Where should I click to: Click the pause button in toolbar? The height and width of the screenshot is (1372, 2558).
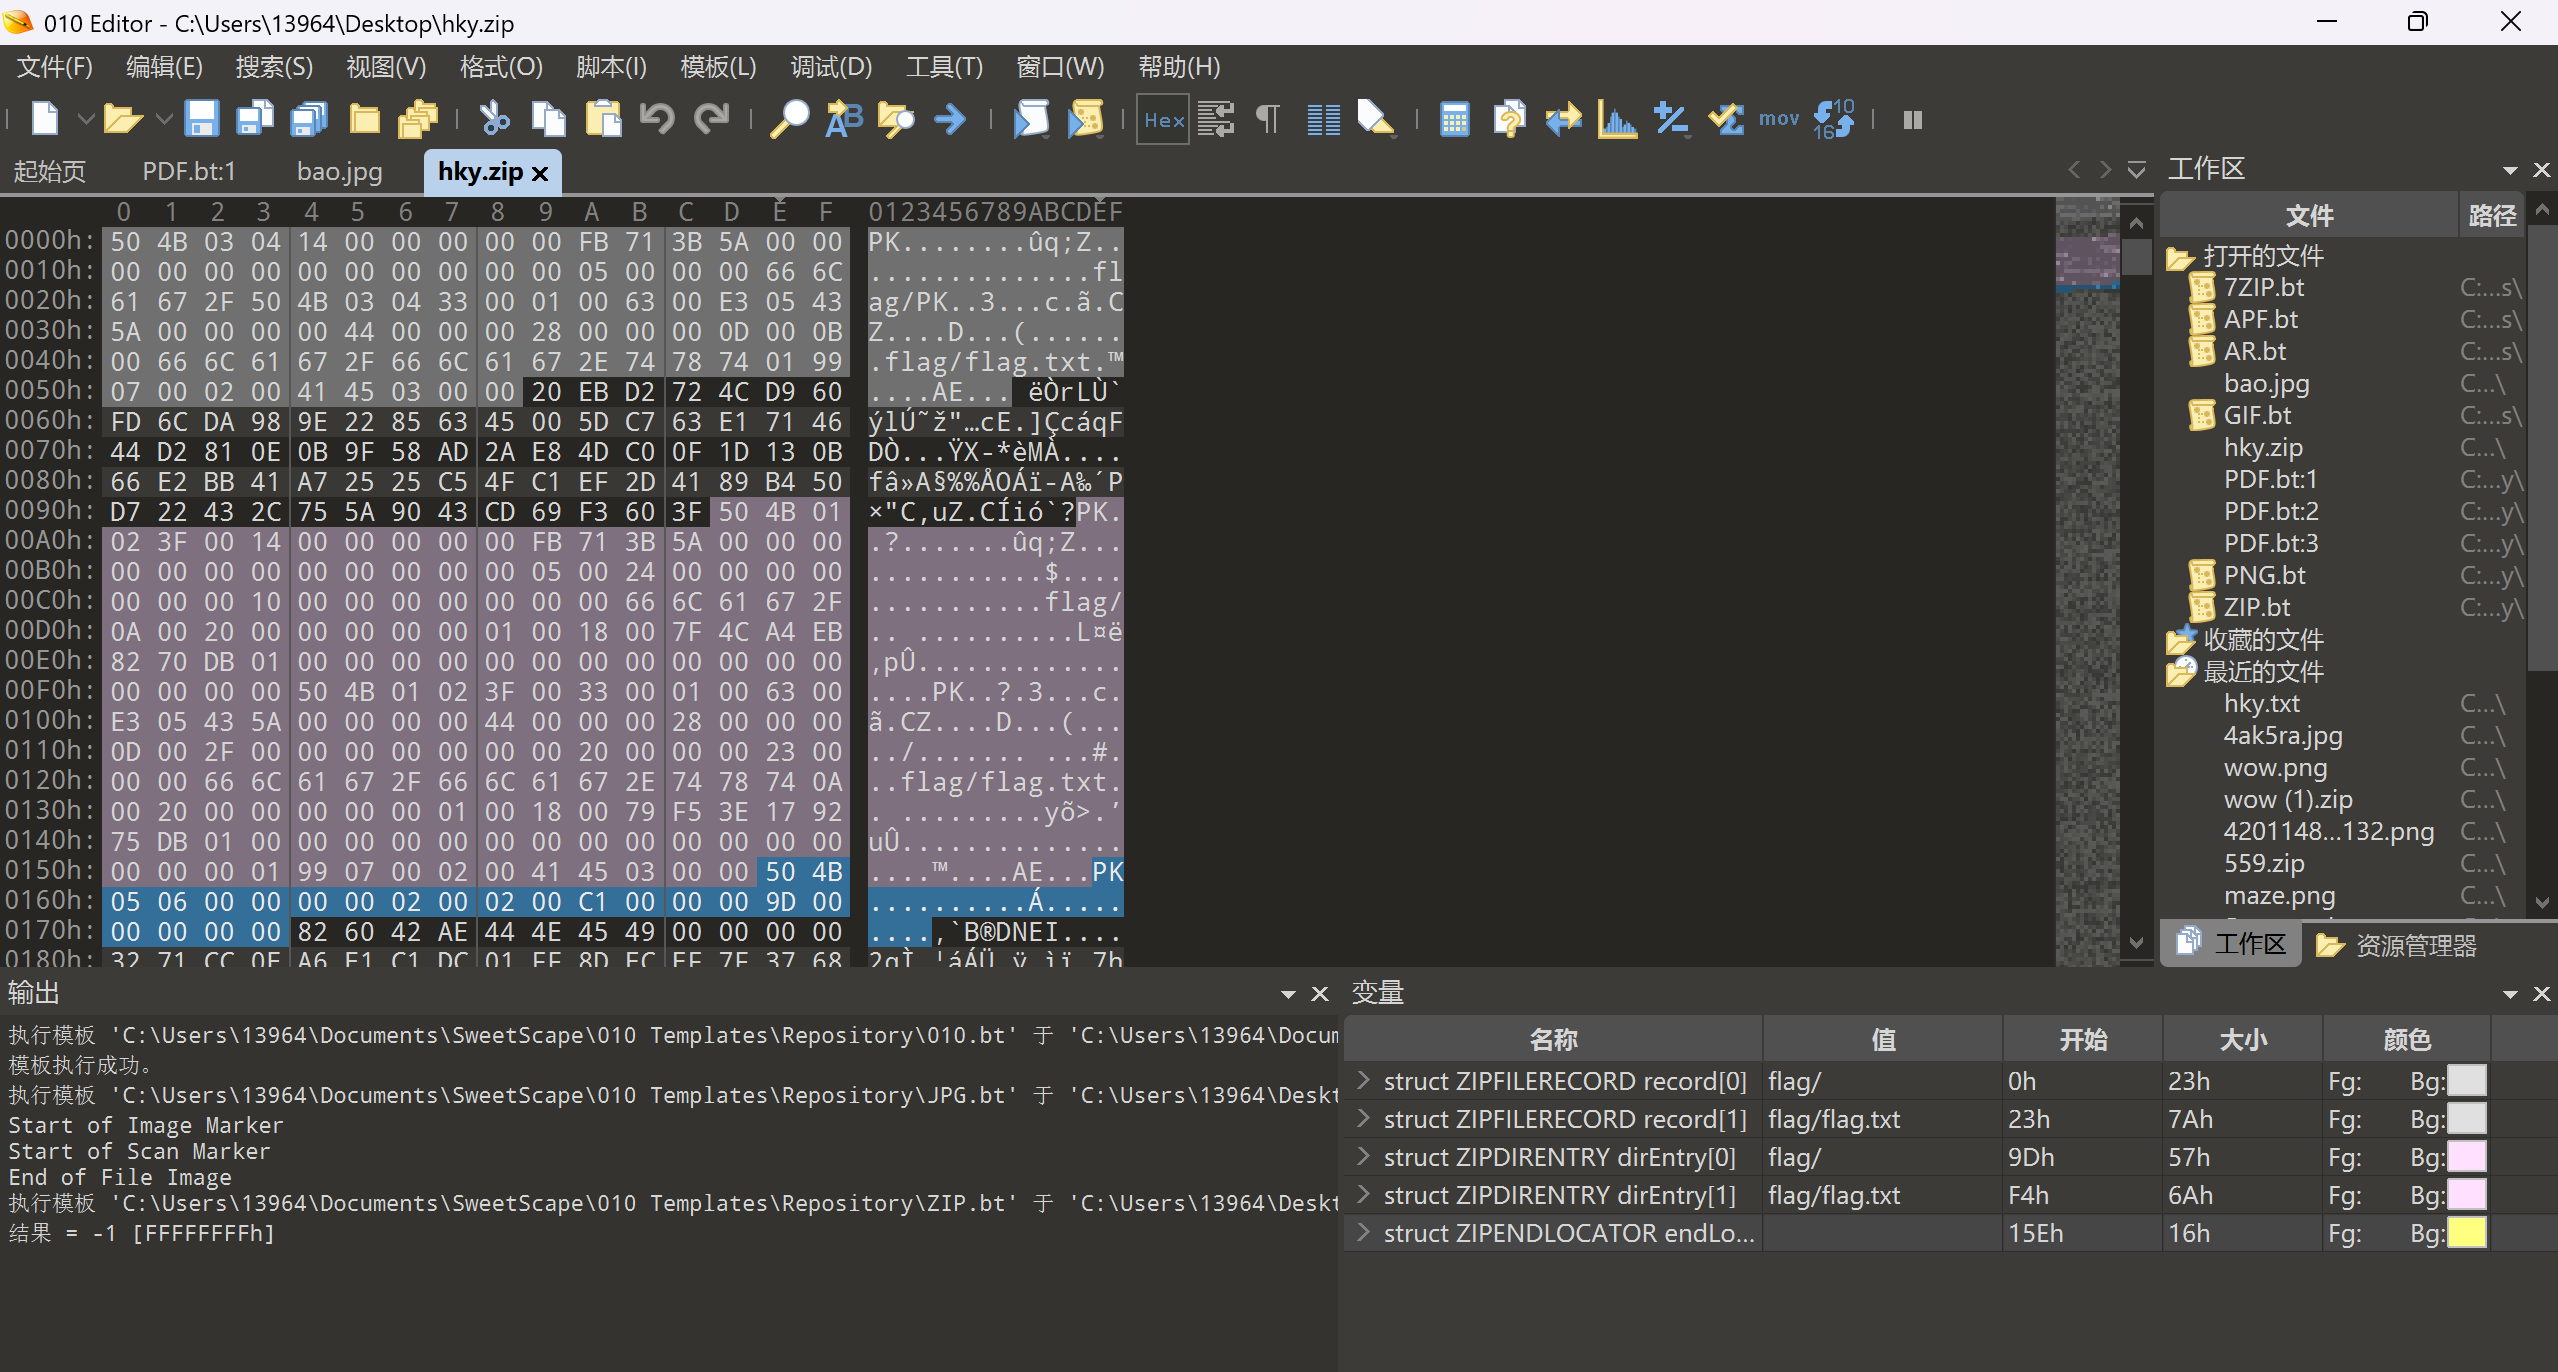1913,120
